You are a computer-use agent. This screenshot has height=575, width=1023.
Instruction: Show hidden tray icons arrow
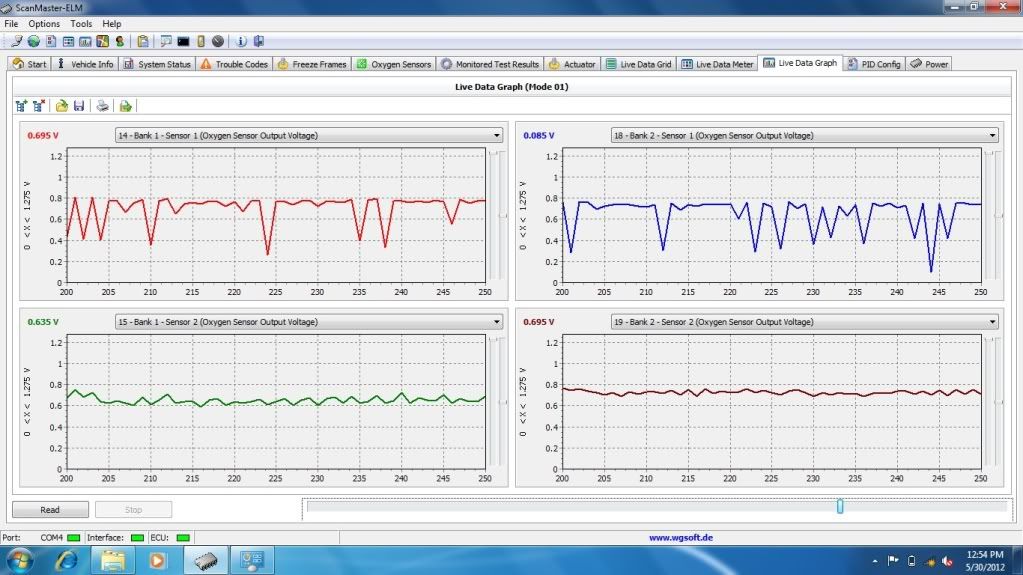[x=875, y=561]
